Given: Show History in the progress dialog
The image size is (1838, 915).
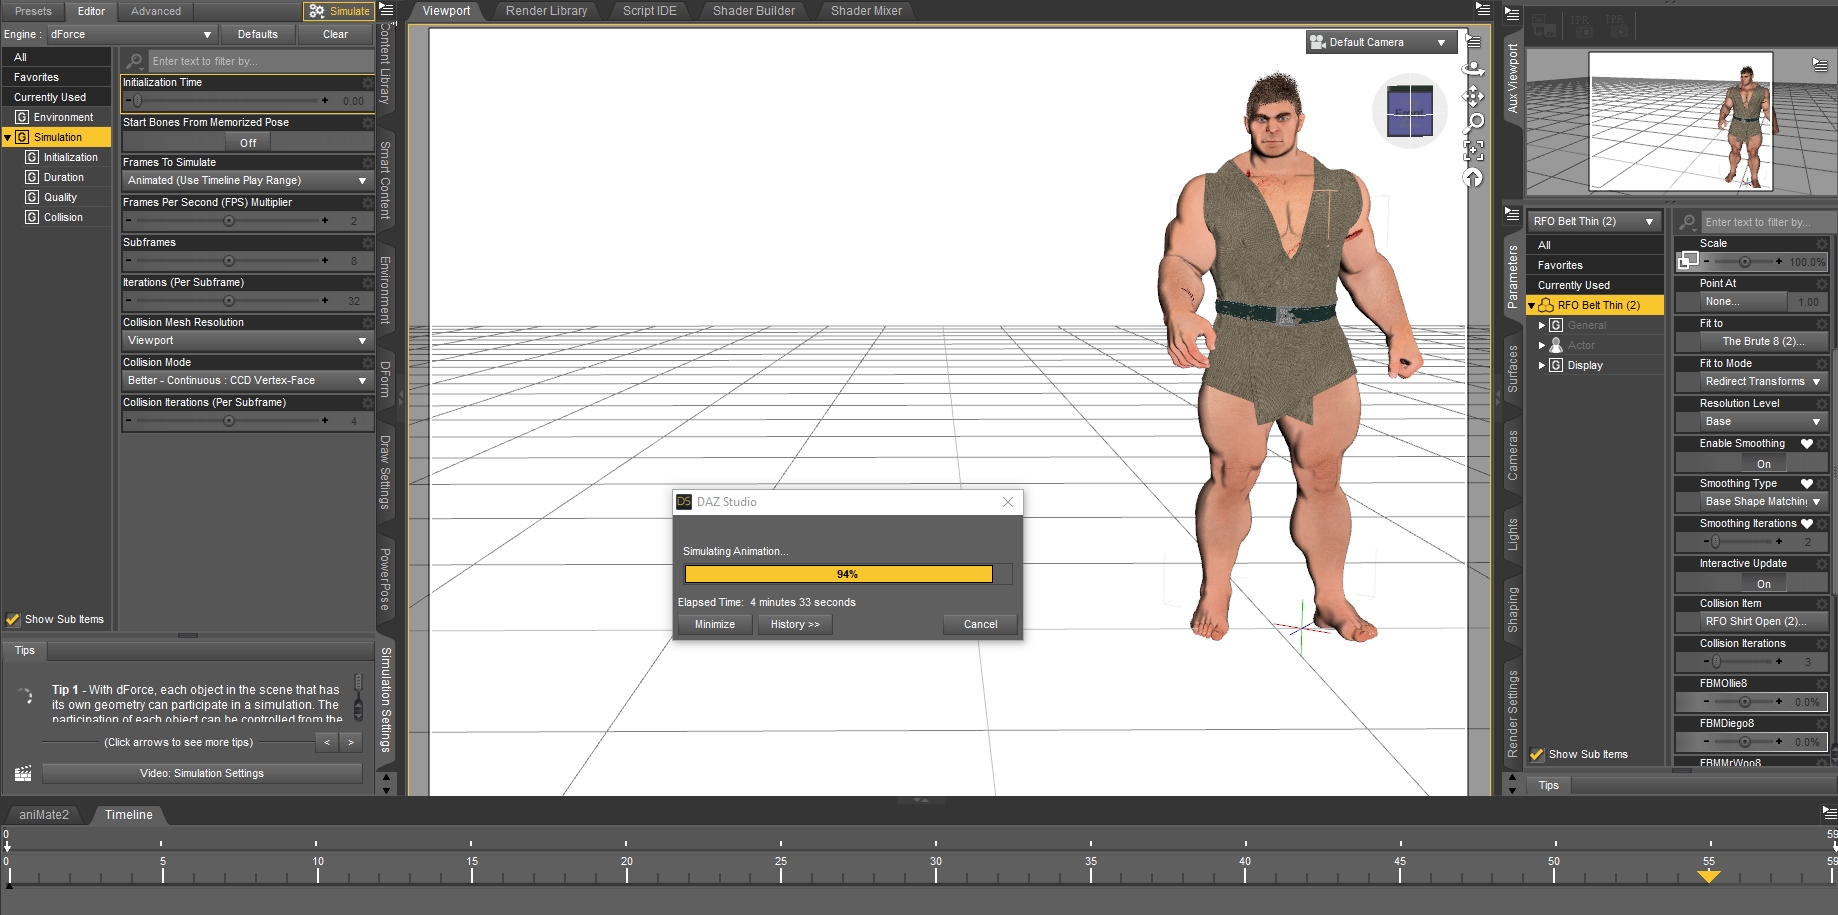Looking at the screenshot, I should pos(795,624).
